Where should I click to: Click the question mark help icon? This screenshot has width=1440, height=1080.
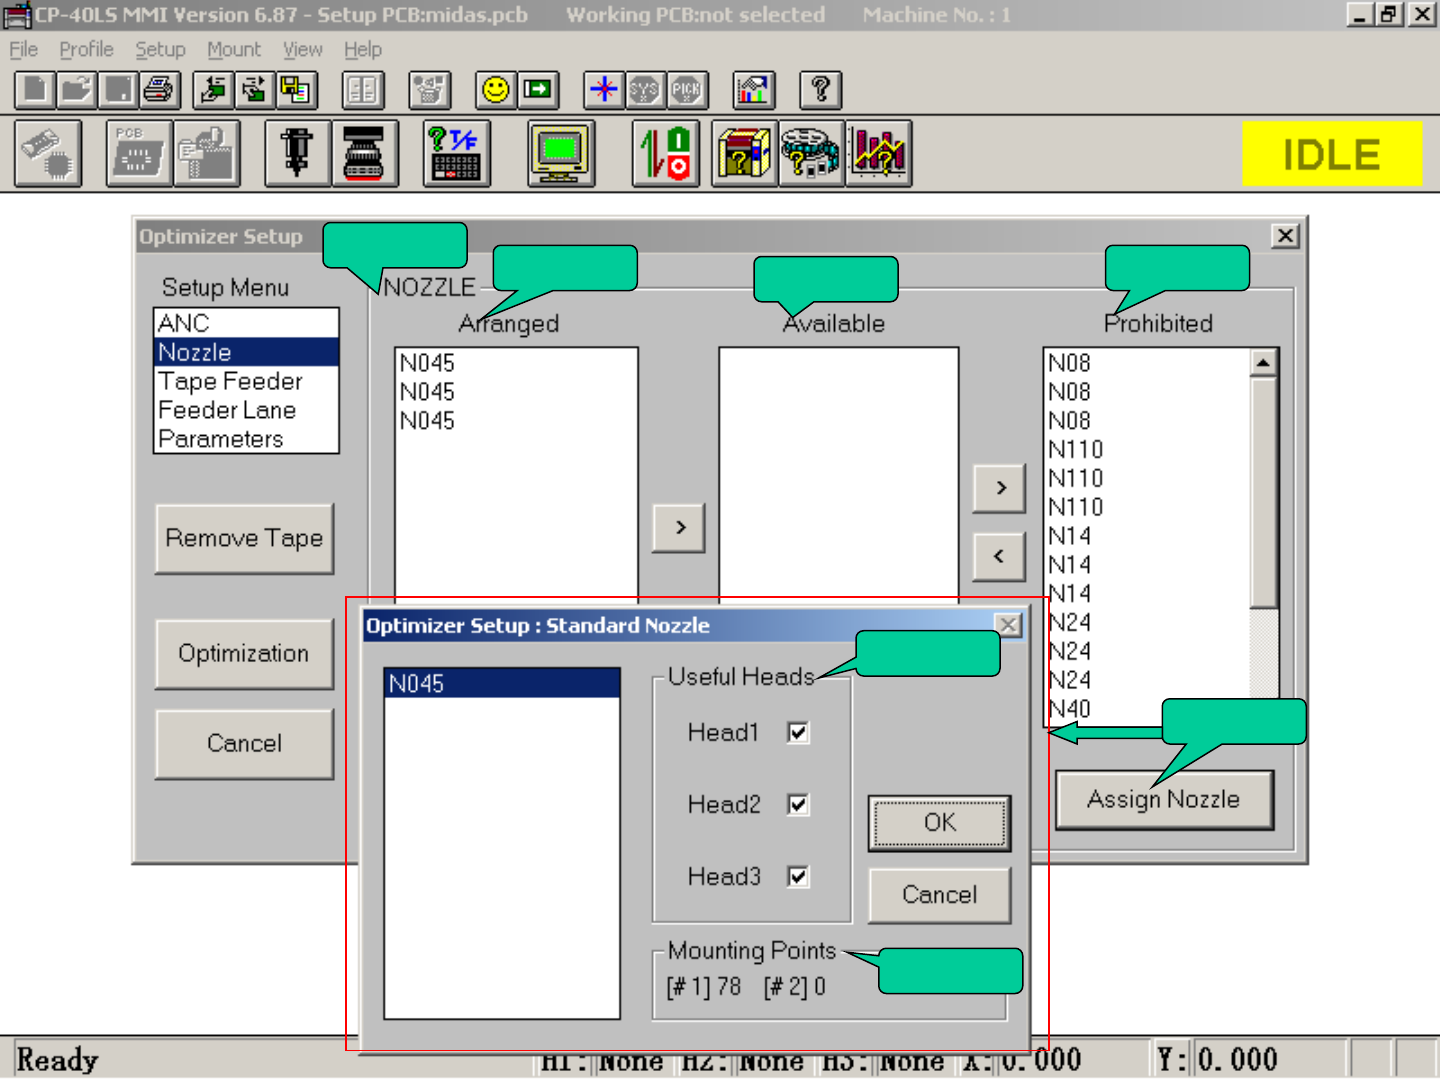[x=821, y=90]
